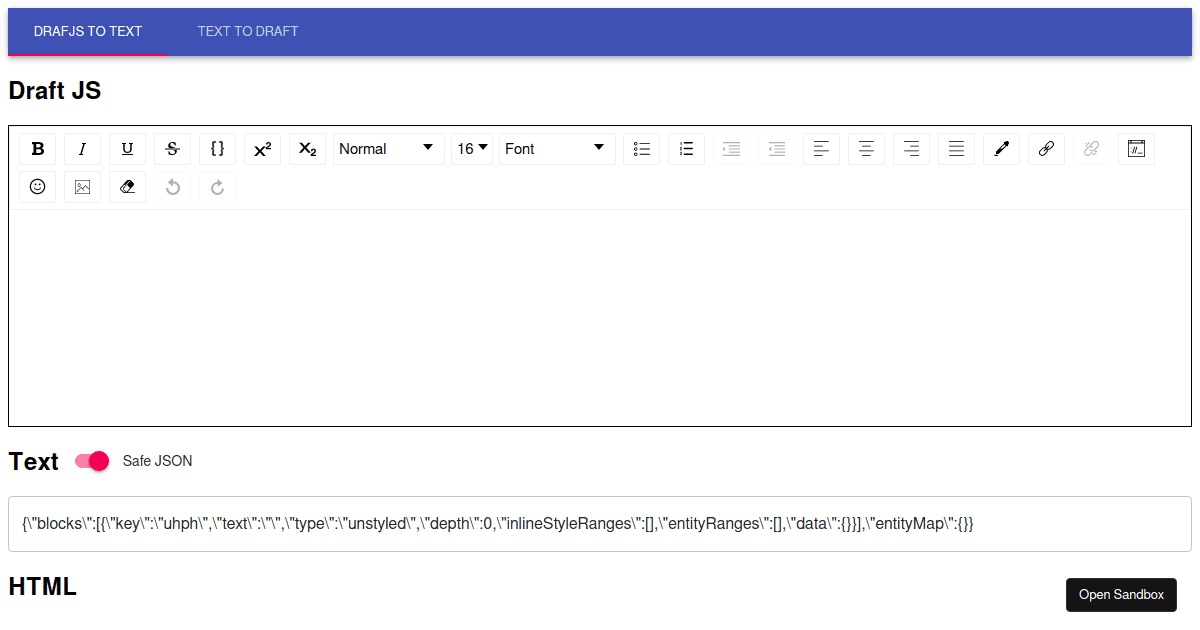The height and width of the screenshot is (630, 1200).
Task: Open the font size dropdown
Action: coord(471,148)
